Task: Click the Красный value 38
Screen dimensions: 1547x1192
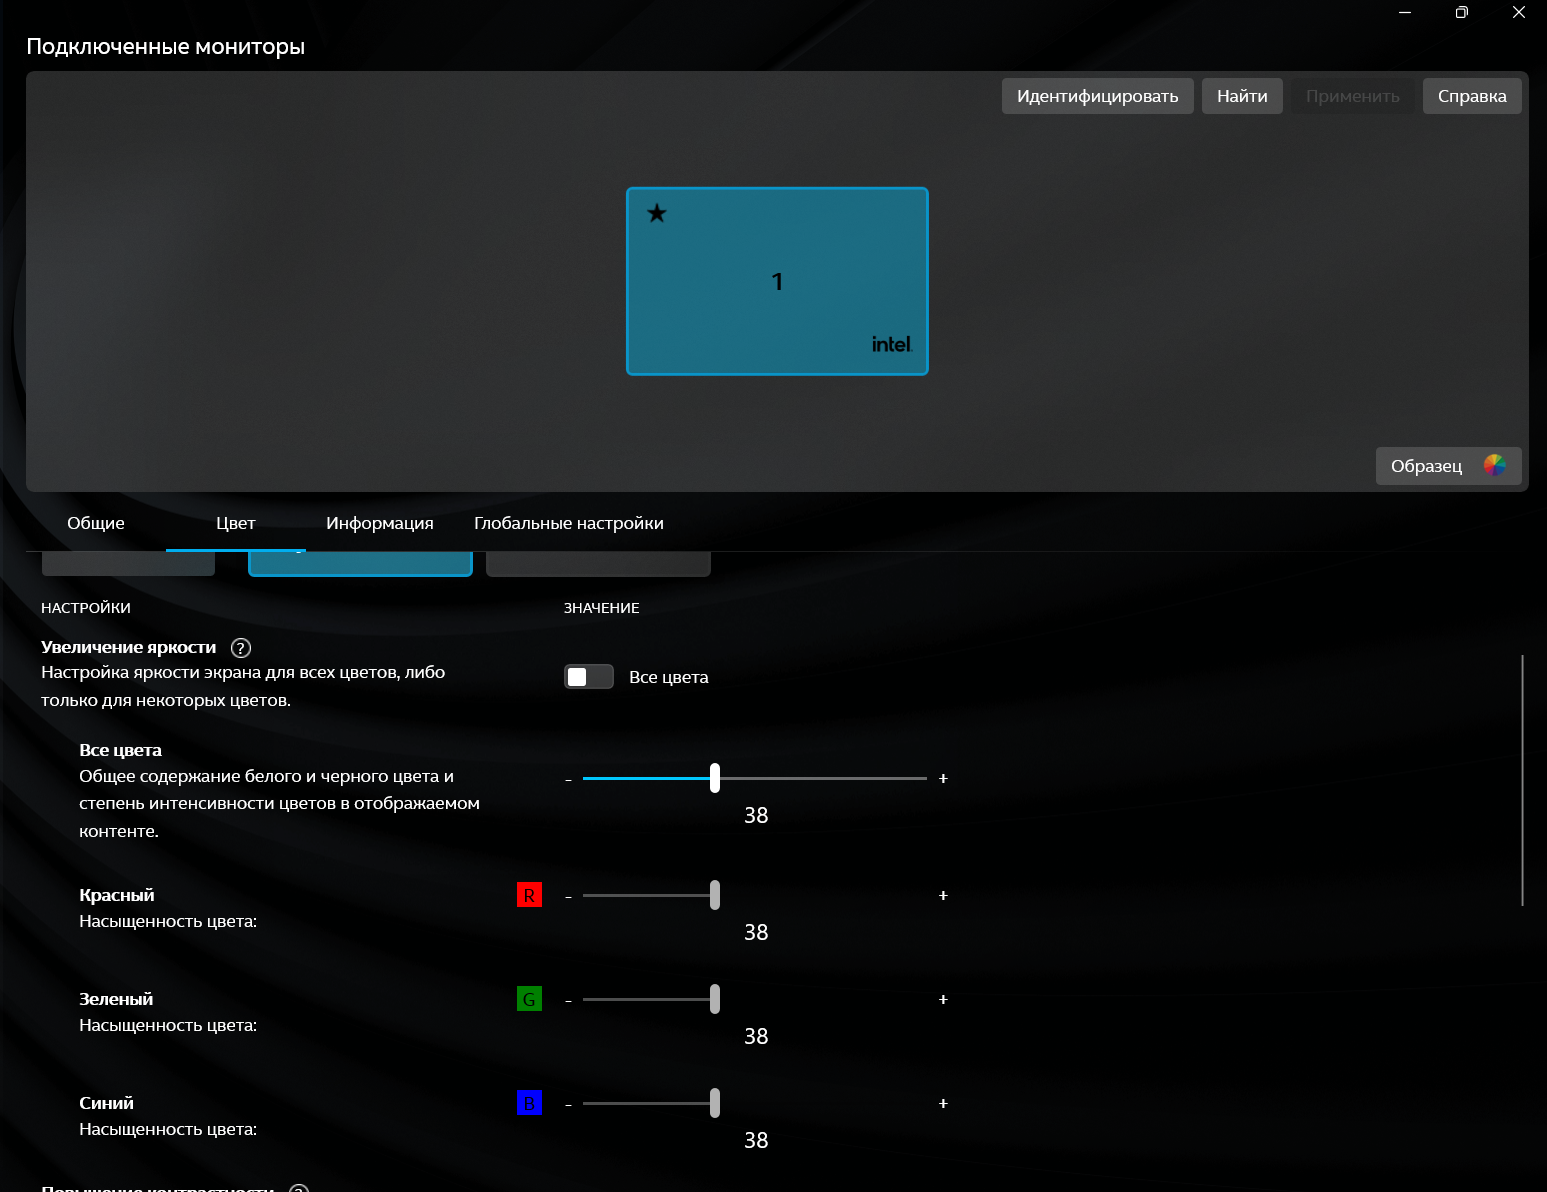Action: pyautogui.click(x=756, y=932)
